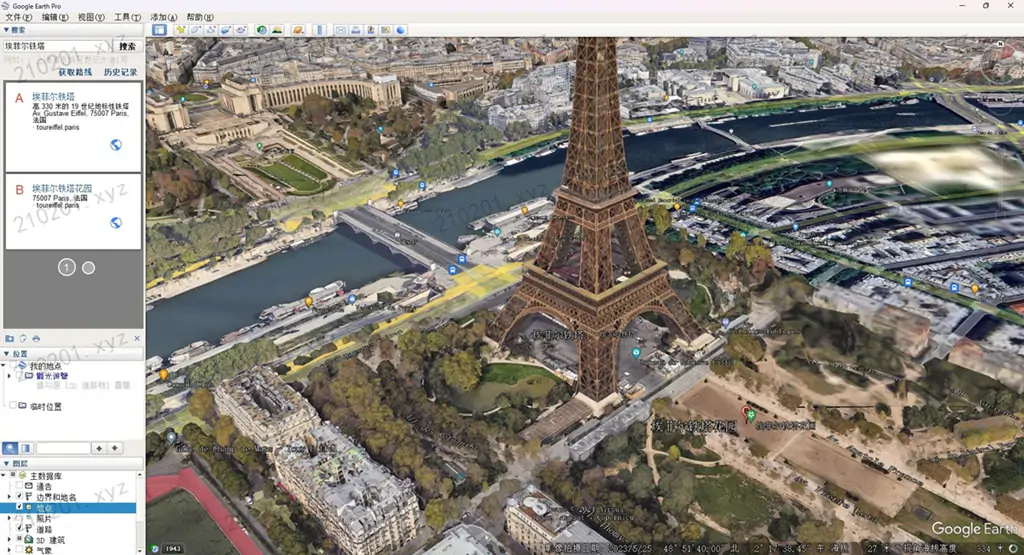Screen dimensions: 1024x555
Task: Go to results page 1 circle
Action: click(67, 268)
